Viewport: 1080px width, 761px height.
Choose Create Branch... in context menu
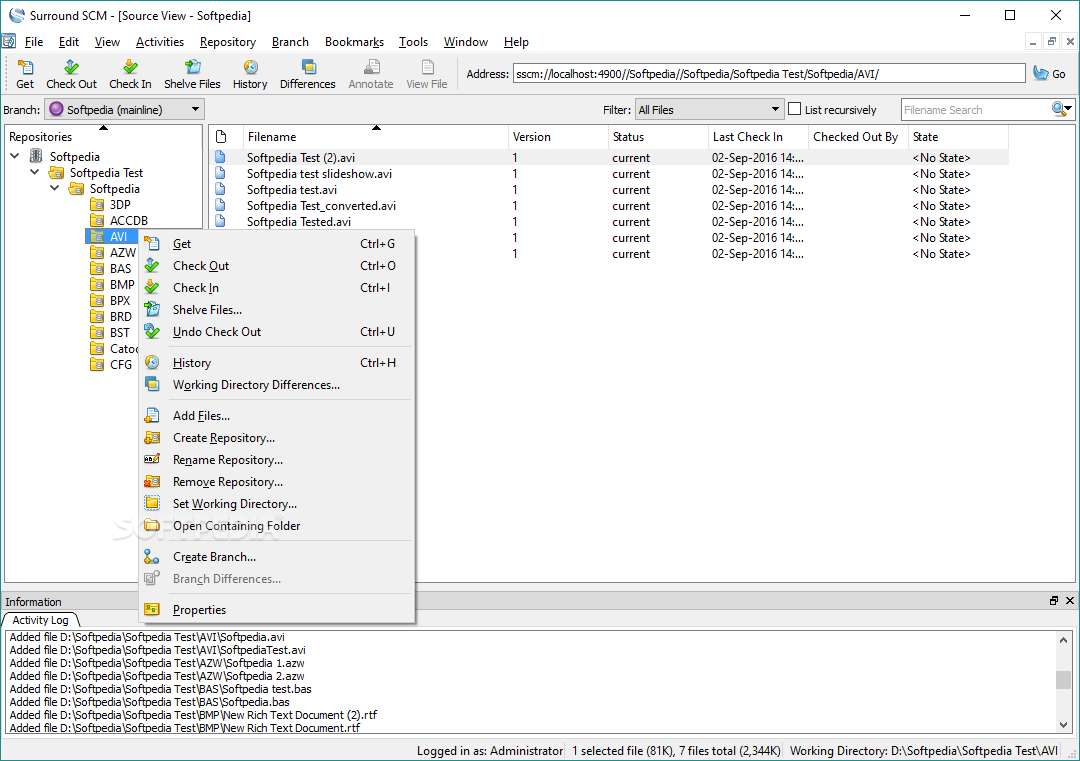pyautogui.click(x=277, y=557)
